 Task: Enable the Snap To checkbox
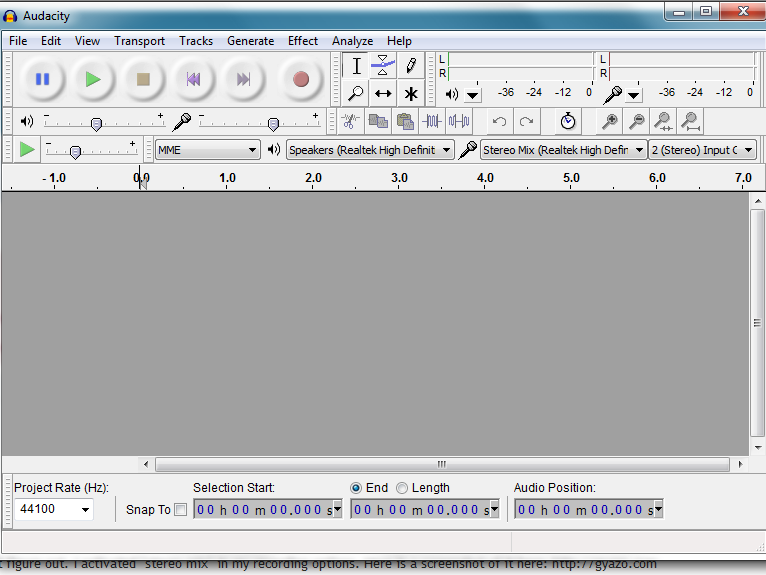[181, 510]
